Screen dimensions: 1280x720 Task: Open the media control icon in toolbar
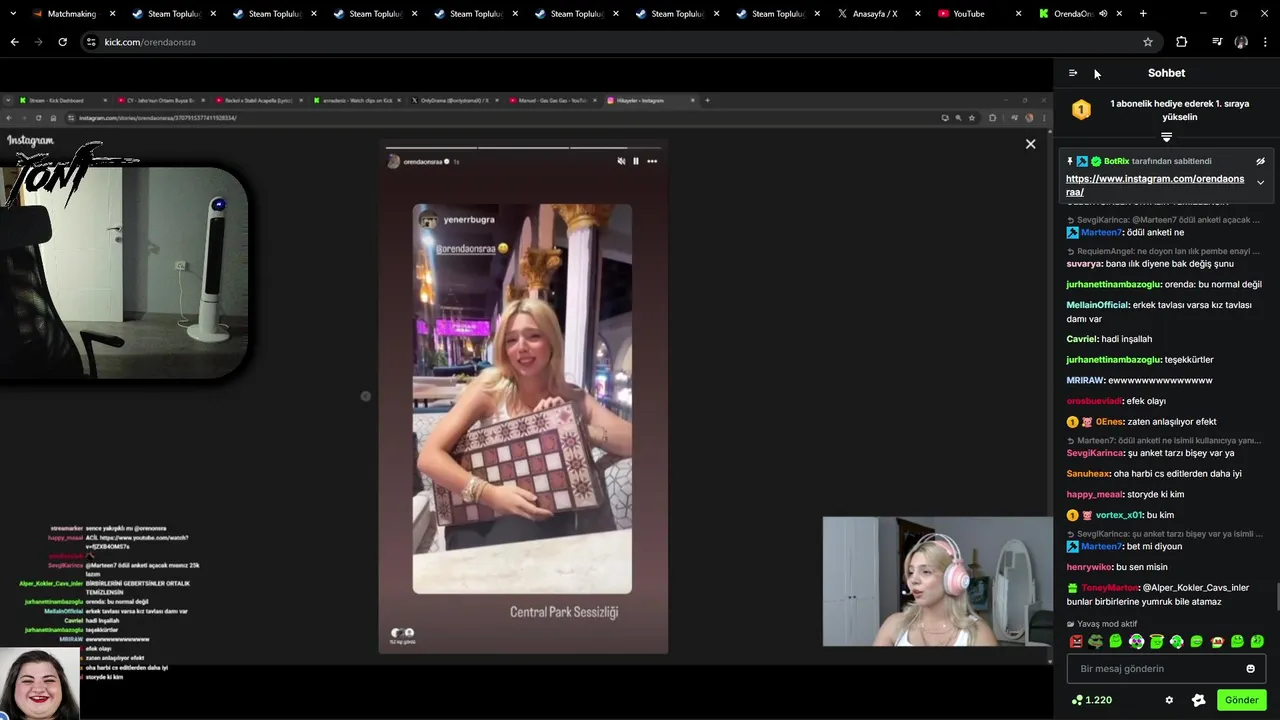pyautogui.click(x=1217, y=42)
